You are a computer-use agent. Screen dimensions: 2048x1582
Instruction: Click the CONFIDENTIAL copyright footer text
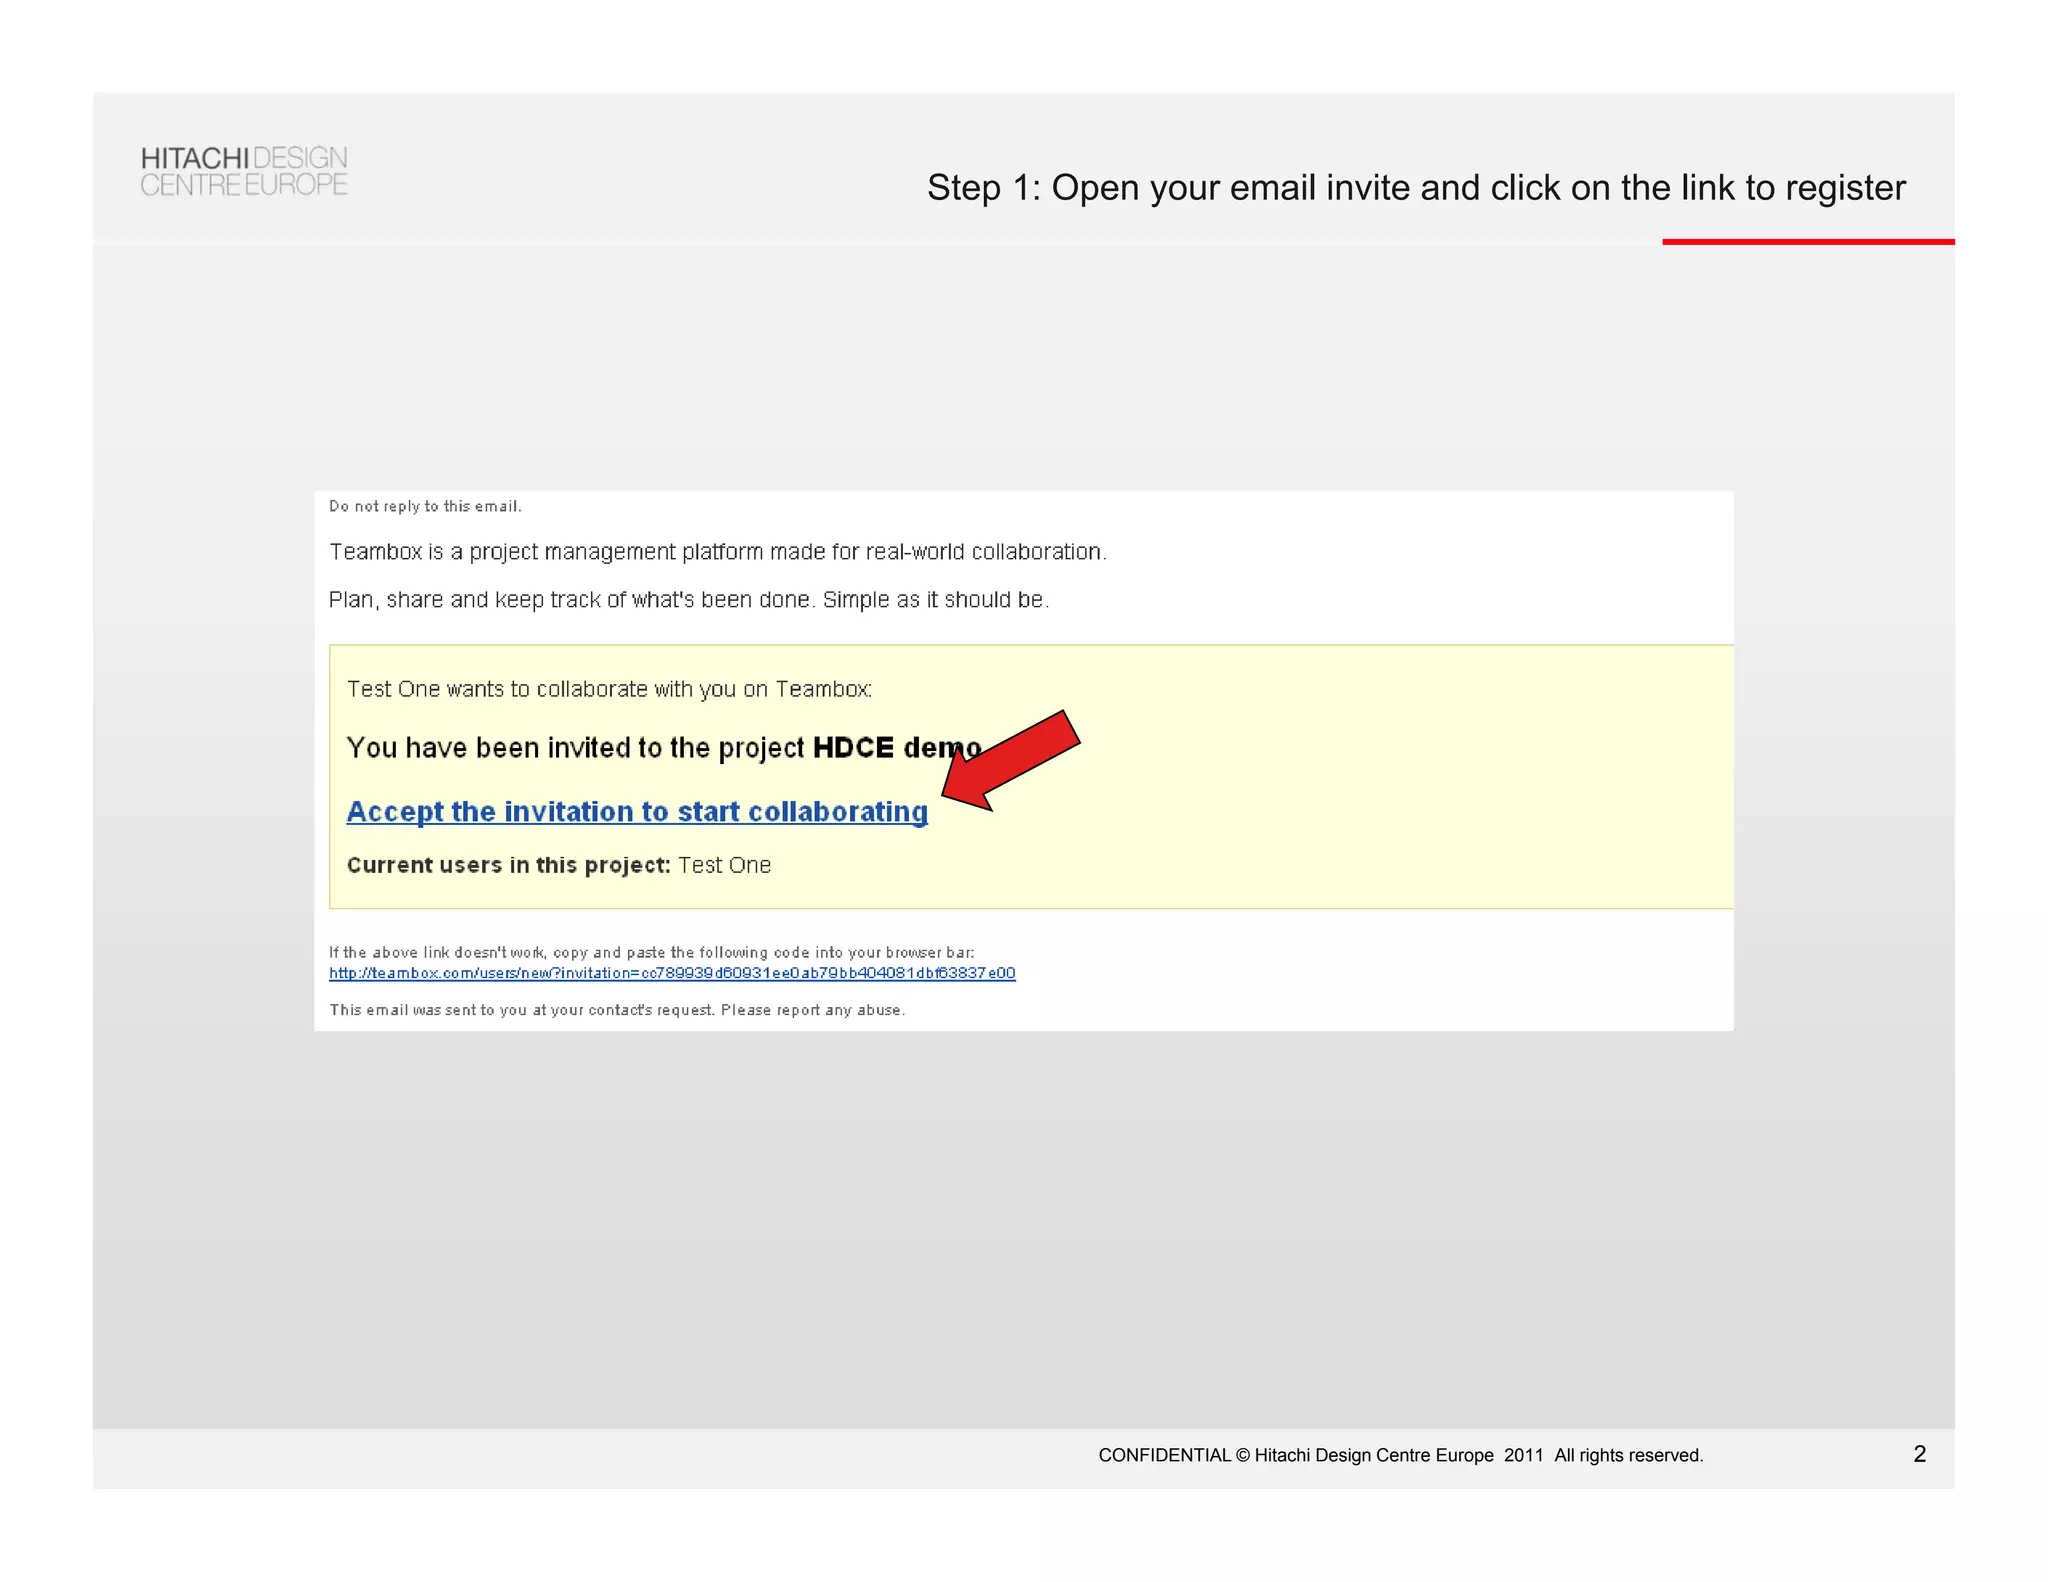point(1400,1456)
